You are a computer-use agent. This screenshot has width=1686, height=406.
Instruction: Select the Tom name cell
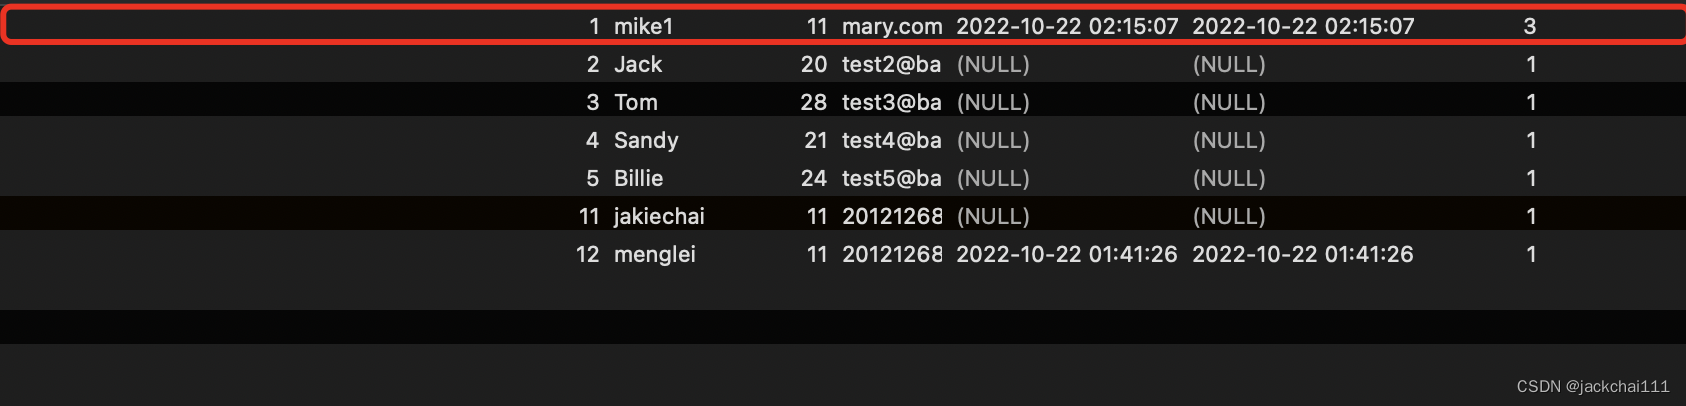(x=636, y=102)
